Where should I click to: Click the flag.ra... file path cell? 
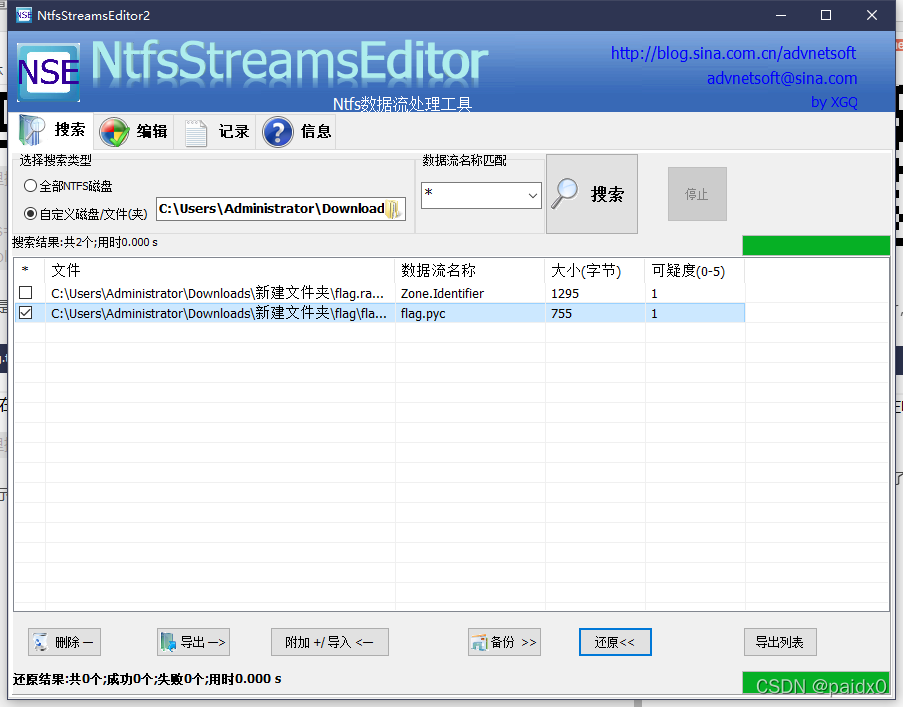click(x=218, y=293)
